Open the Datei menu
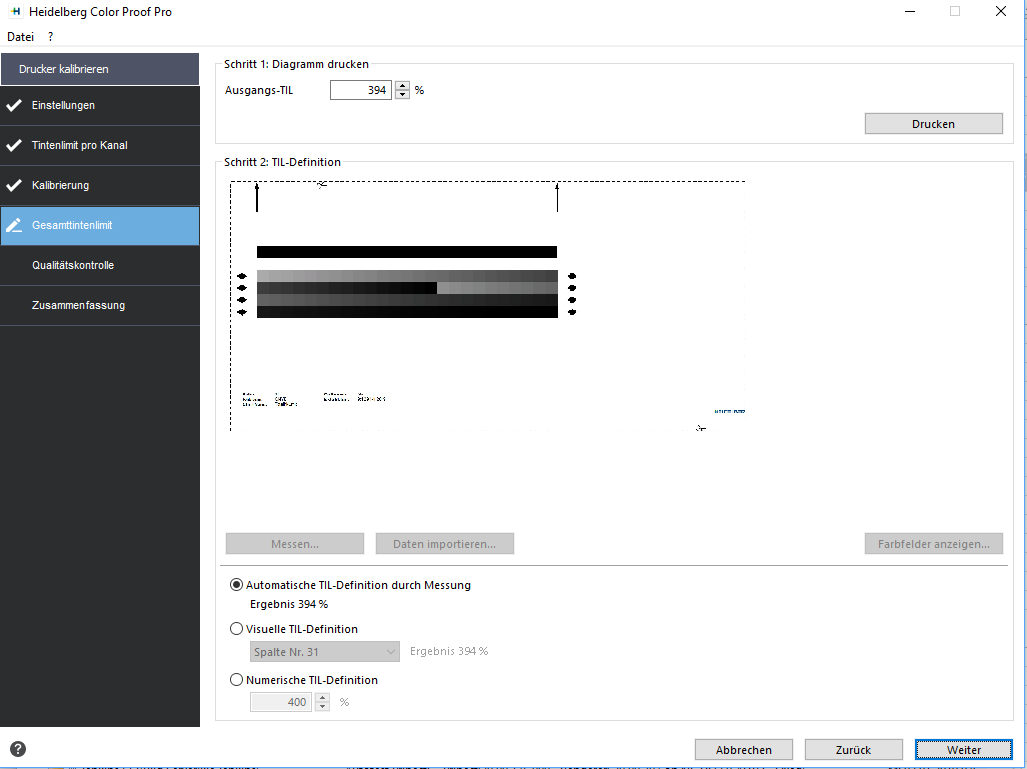This screenshot has height=769, width=1027. (20, 37)
